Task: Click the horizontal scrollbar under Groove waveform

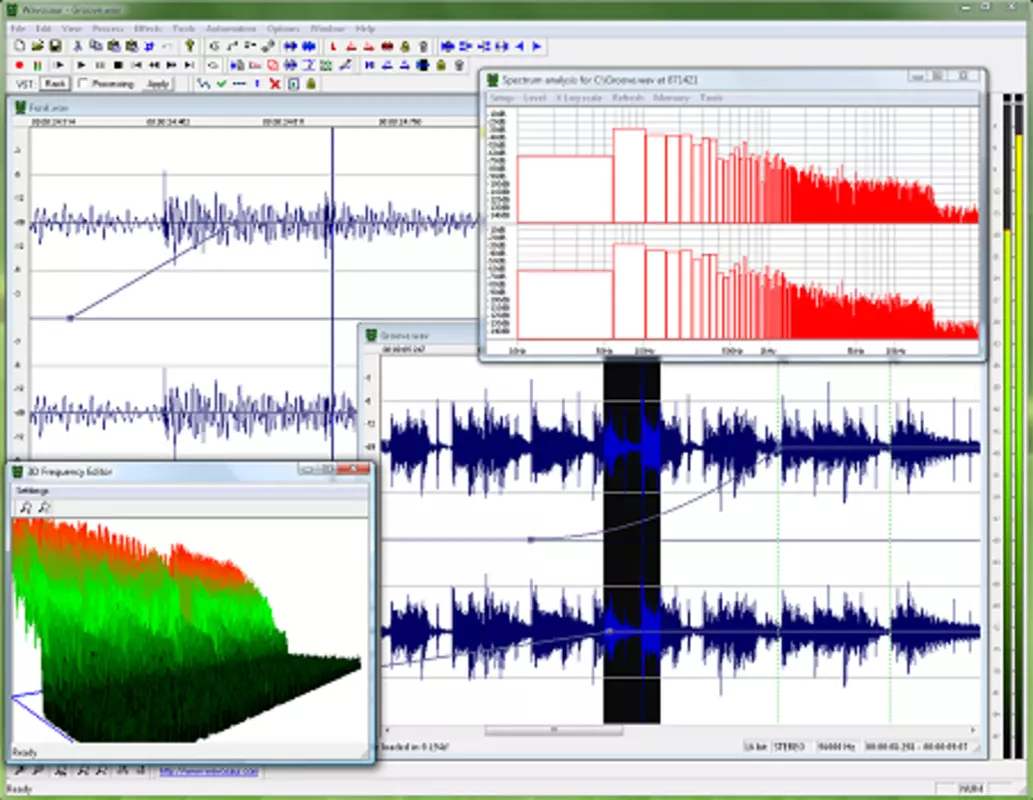Action: (679, 730)
